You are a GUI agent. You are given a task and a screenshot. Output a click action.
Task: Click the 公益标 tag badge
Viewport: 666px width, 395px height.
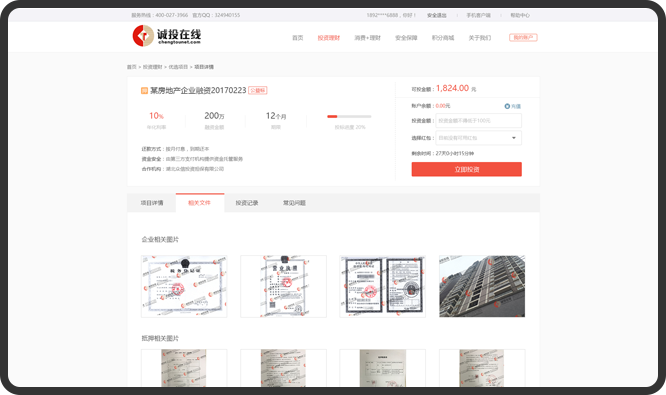coord(257,90)
